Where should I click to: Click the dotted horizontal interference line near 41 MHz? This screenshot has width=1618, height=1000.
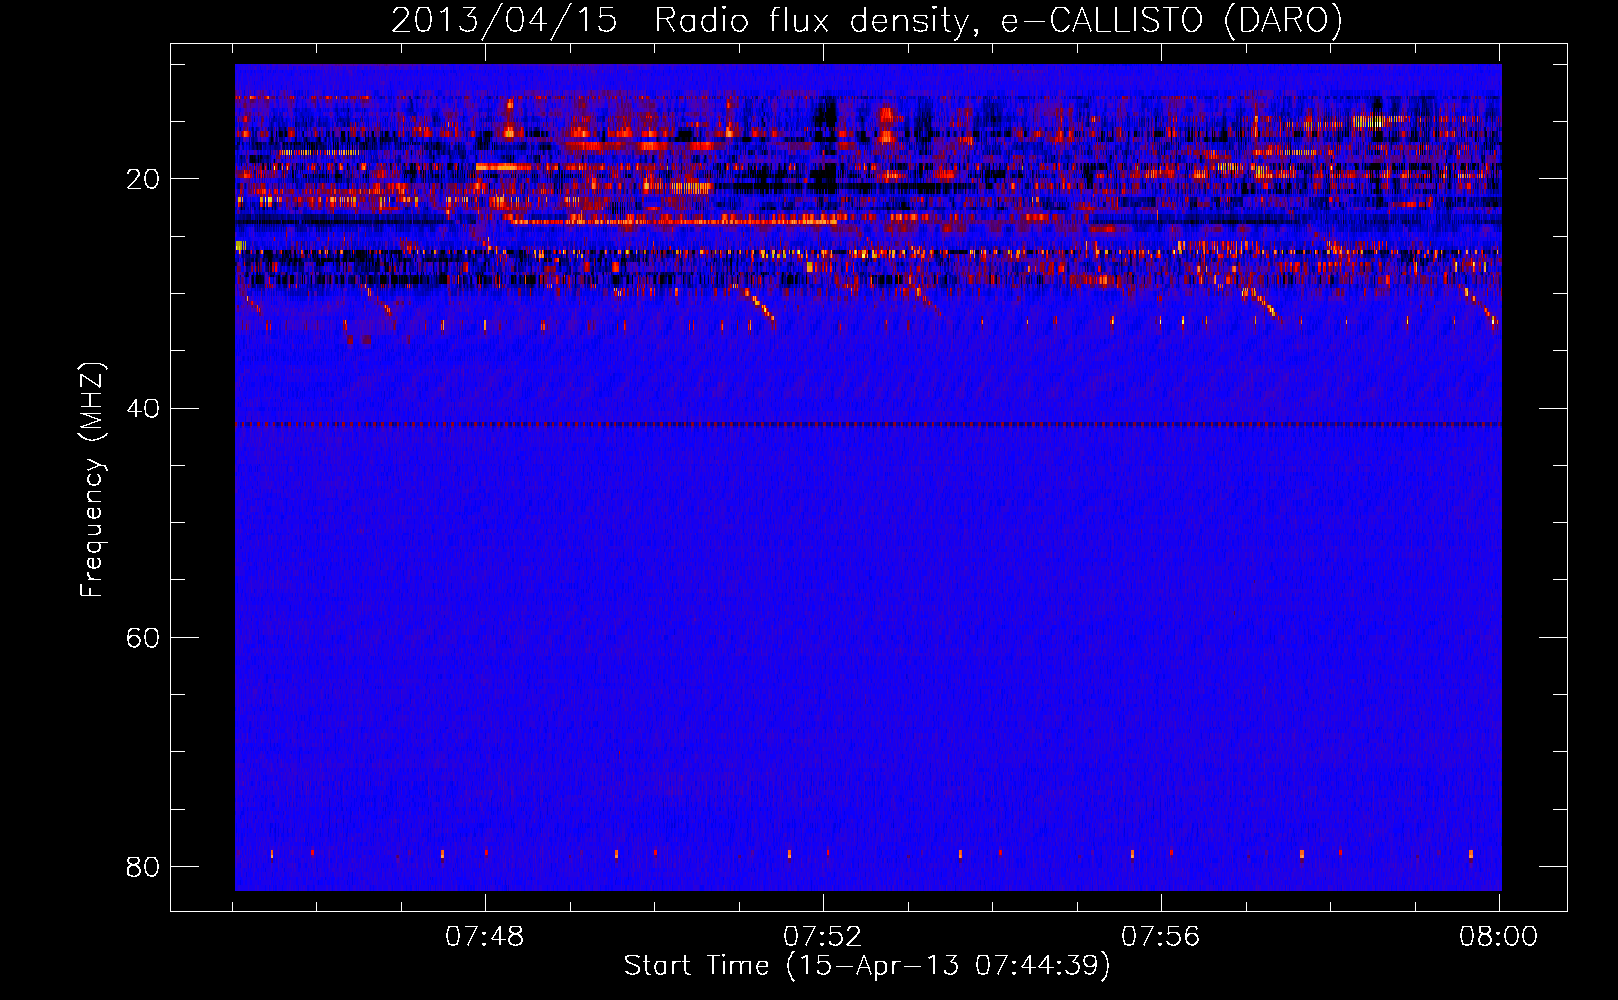868,424
